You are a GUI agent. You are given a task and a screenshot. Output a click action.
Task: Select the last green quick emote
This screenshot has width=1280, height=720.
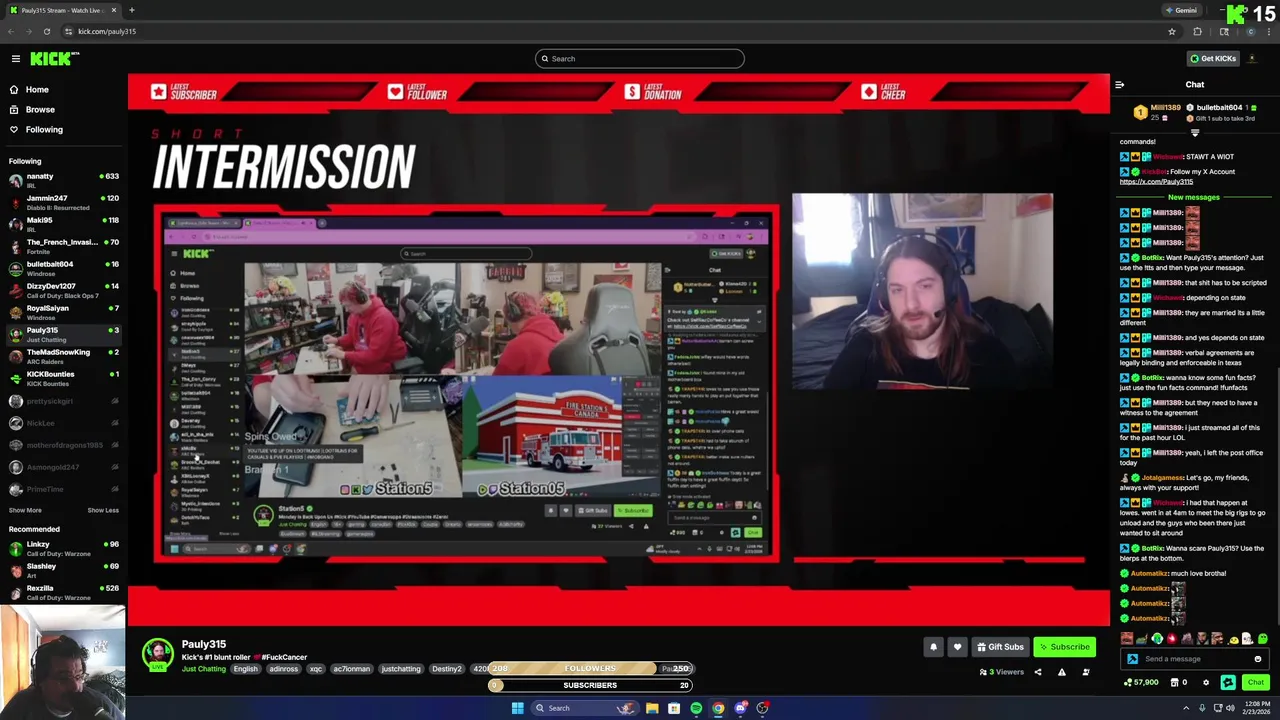[x=1263, y=639]
